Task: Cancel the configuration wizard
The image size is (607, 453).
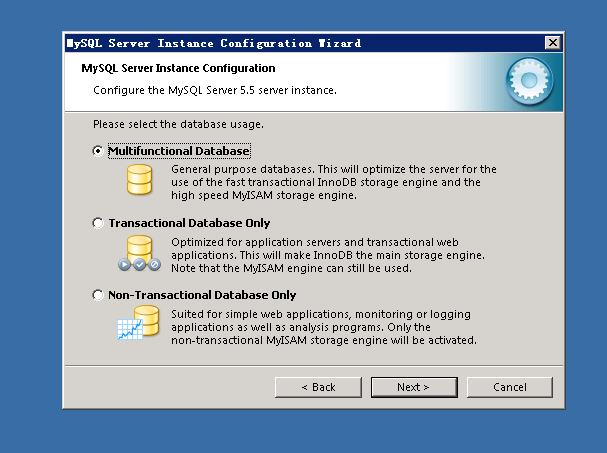Action: [509, 387]
